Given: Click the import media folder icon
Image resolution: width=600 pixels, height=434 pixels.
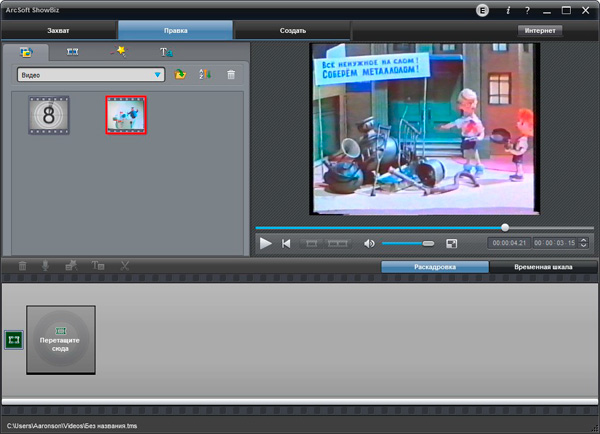Looking at the screenshot, I should tap(180, 75).
